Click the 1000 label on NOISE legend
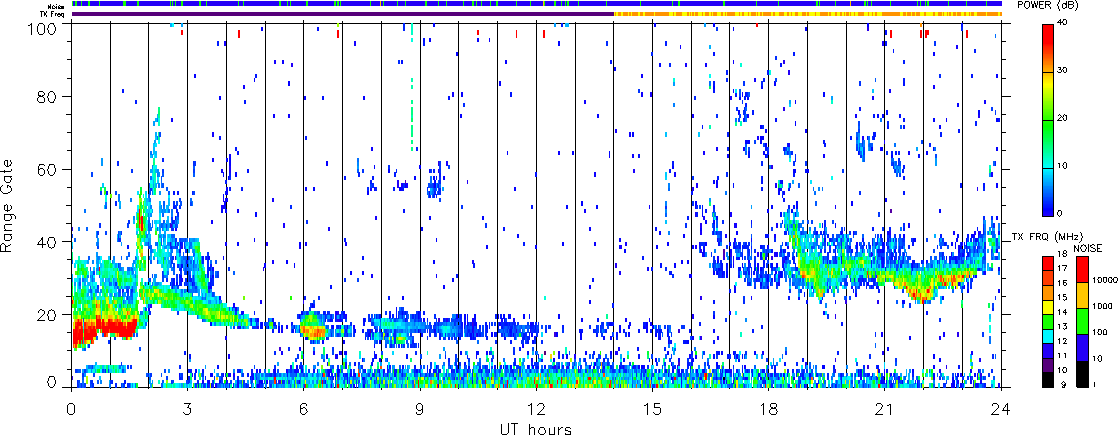This screenshot has height=435, width=1118. 1102,306
